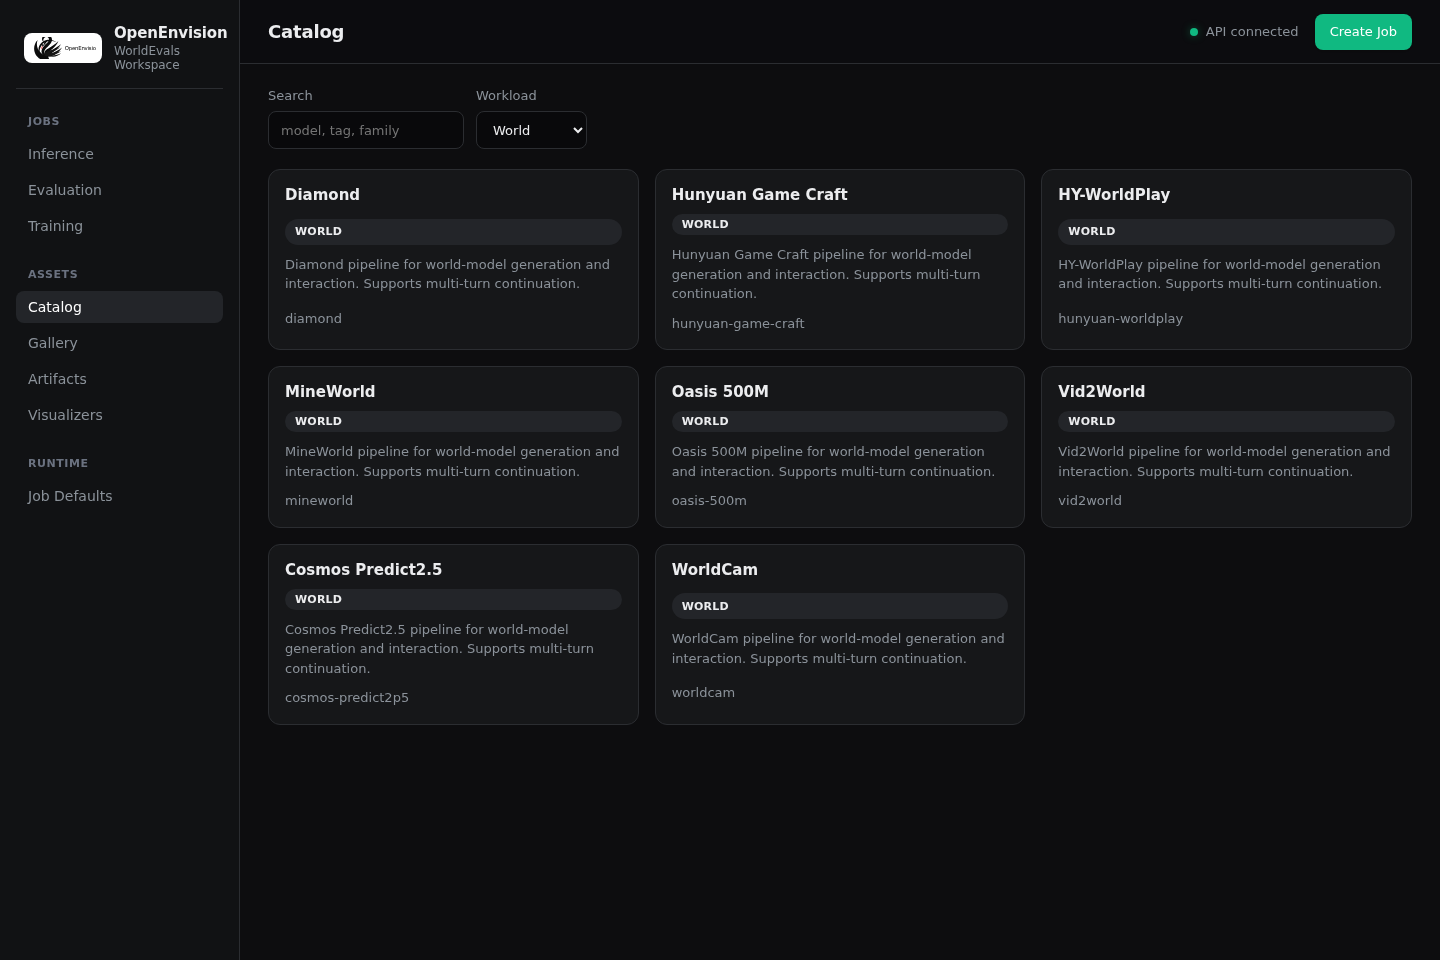The height and width of the screenshot is (960, 1440).
Task: Go to Evaluation in sidebar
Action: [x=119, y=190]
